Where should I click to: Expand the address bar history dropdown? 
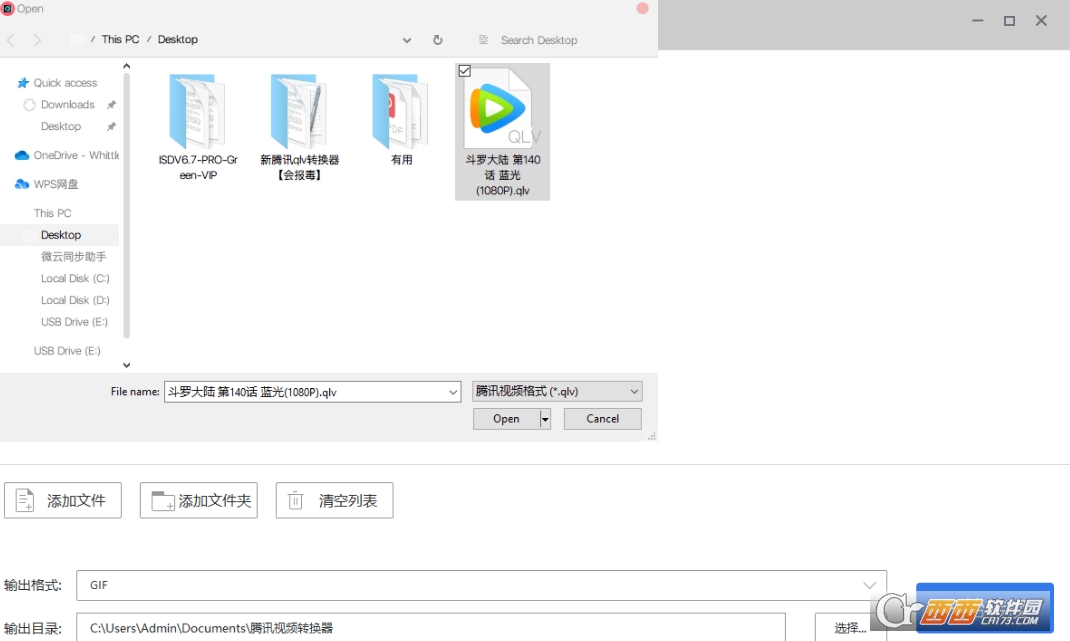407,40
